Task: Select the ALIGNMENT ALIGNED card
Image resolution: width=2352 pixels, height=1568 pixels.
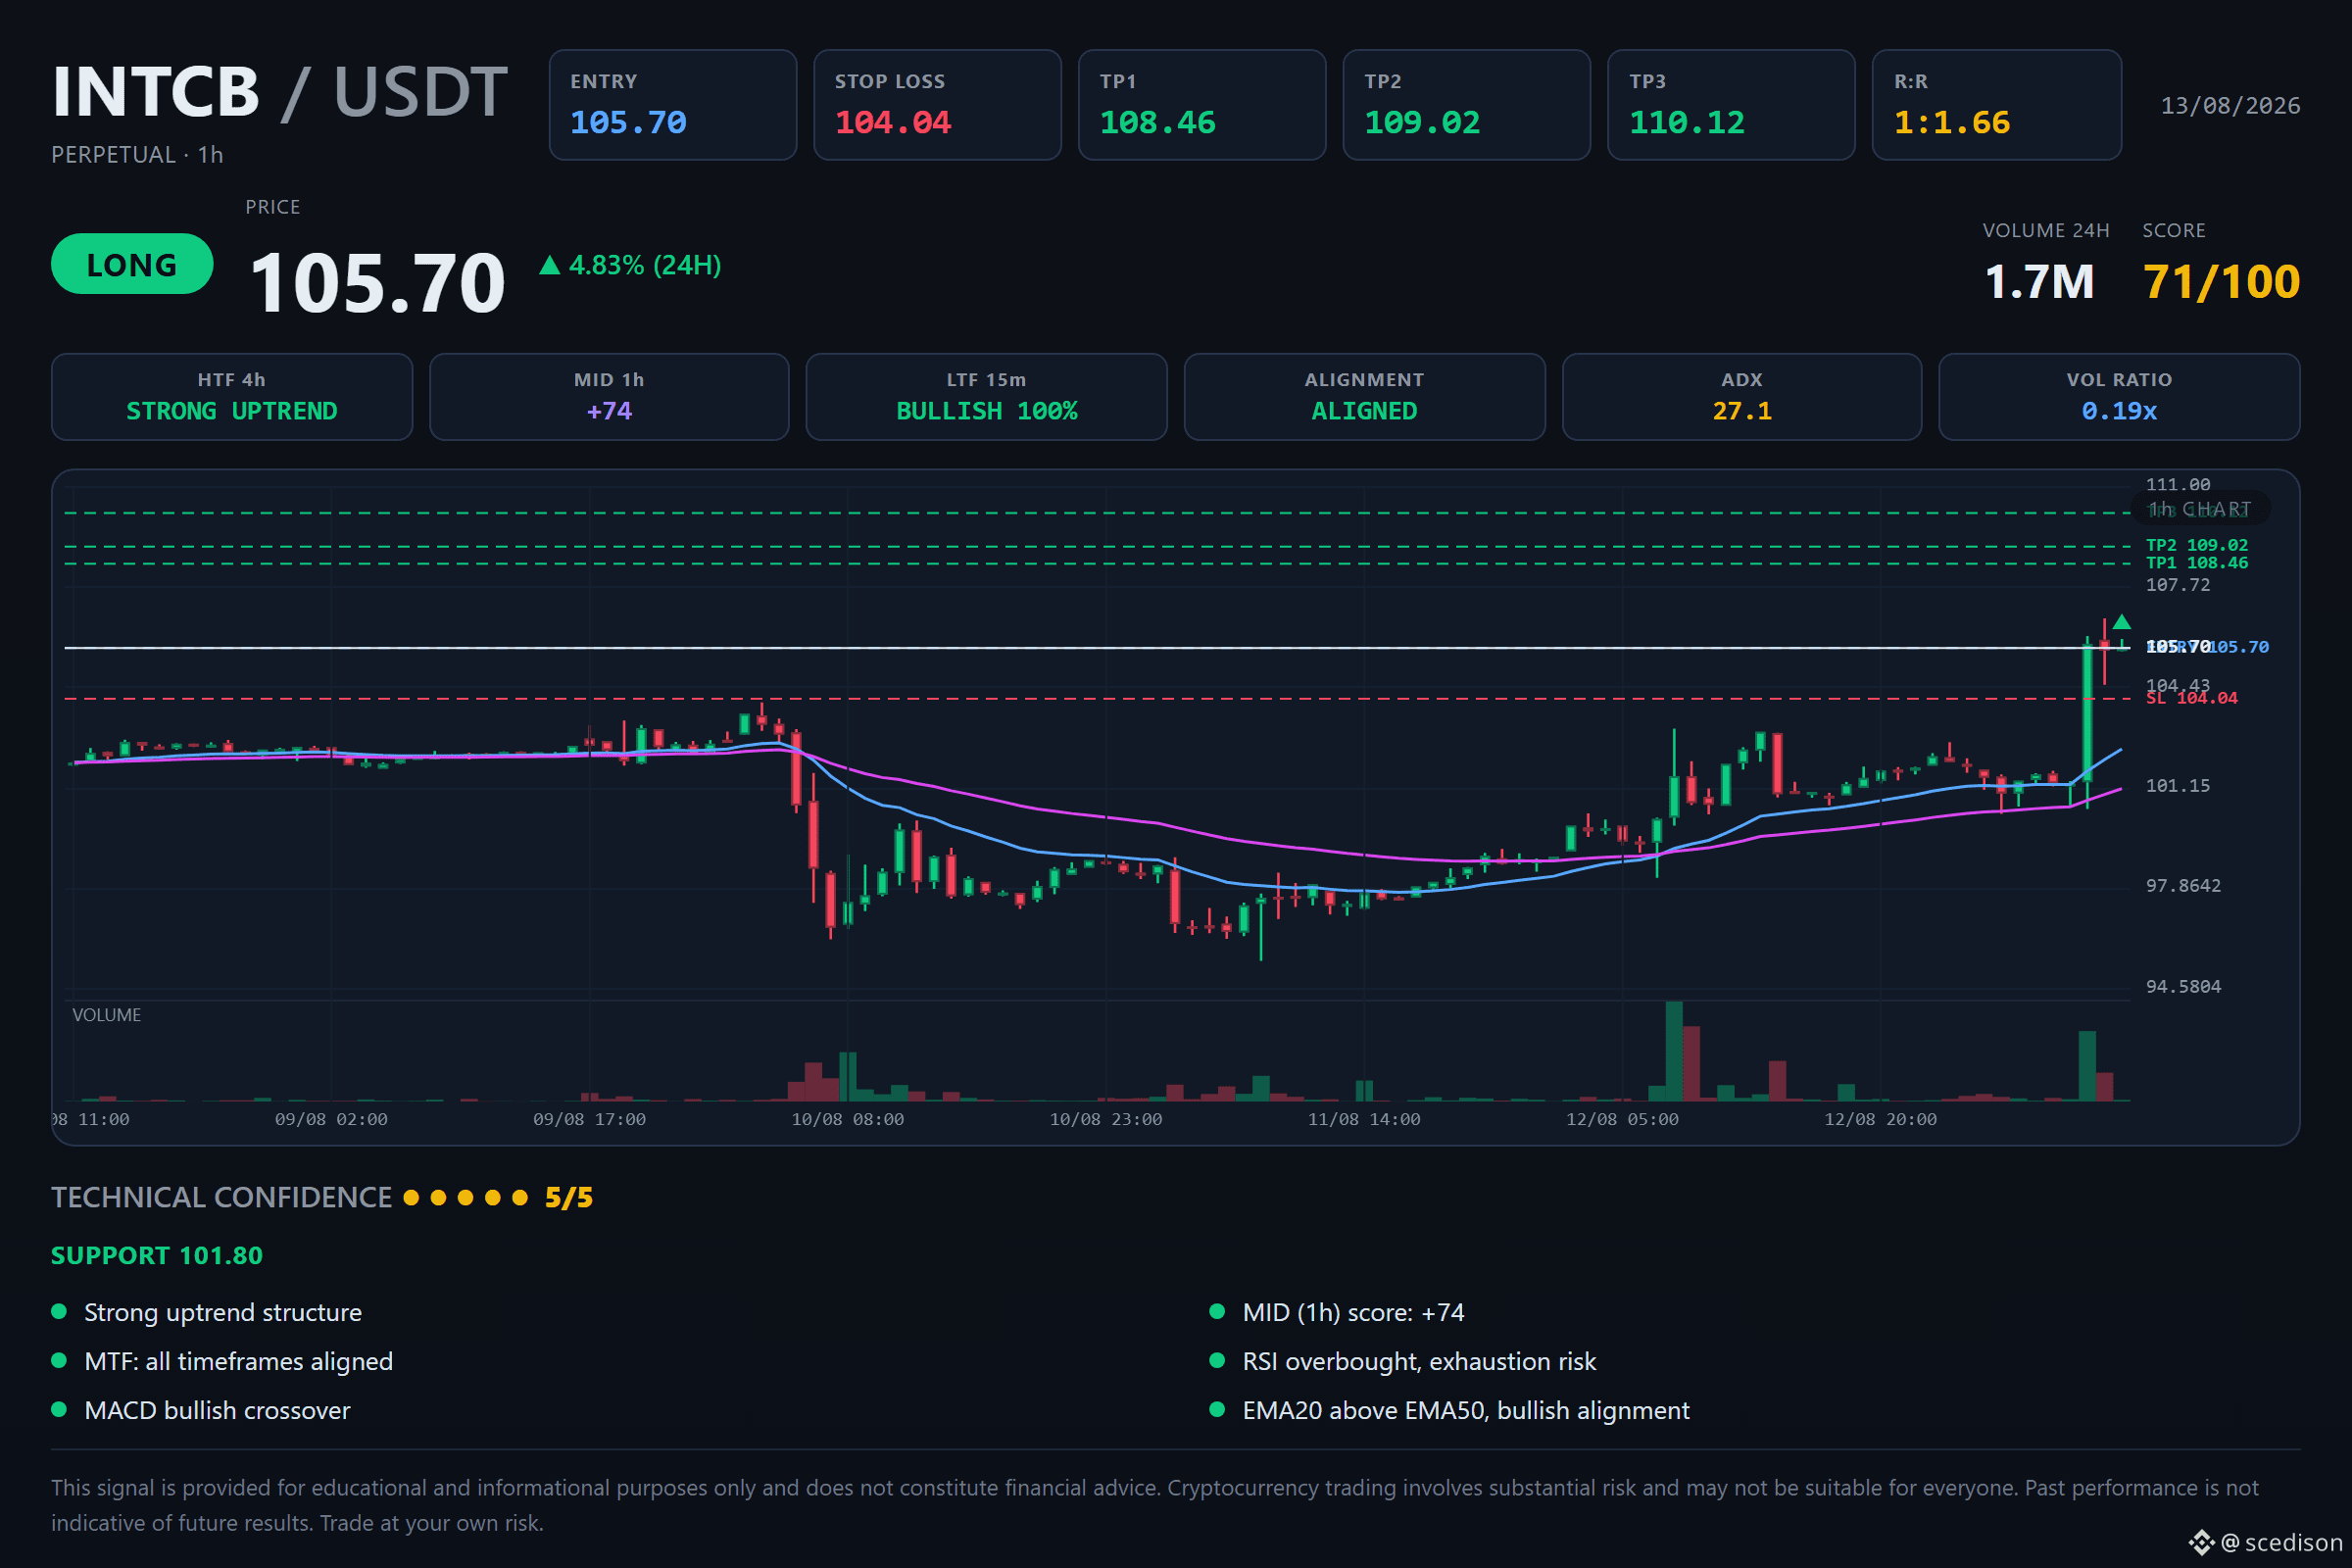Action: tap(1364, 397)
